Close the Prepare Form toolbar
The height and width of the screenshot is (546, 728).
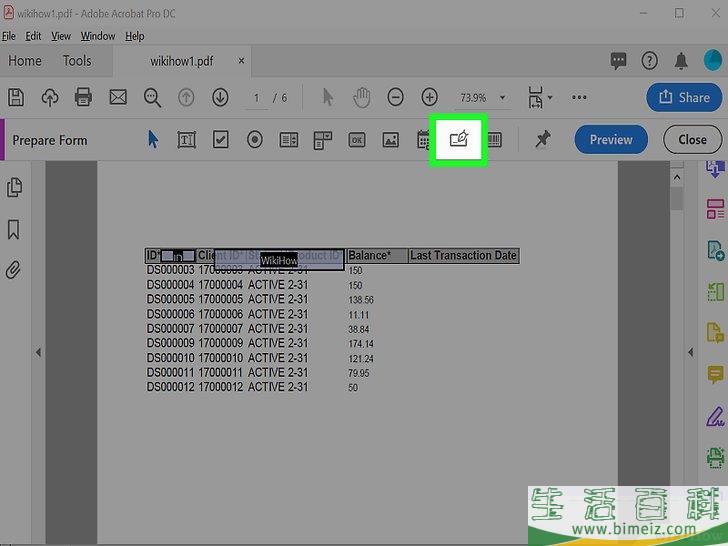(692, 139)
